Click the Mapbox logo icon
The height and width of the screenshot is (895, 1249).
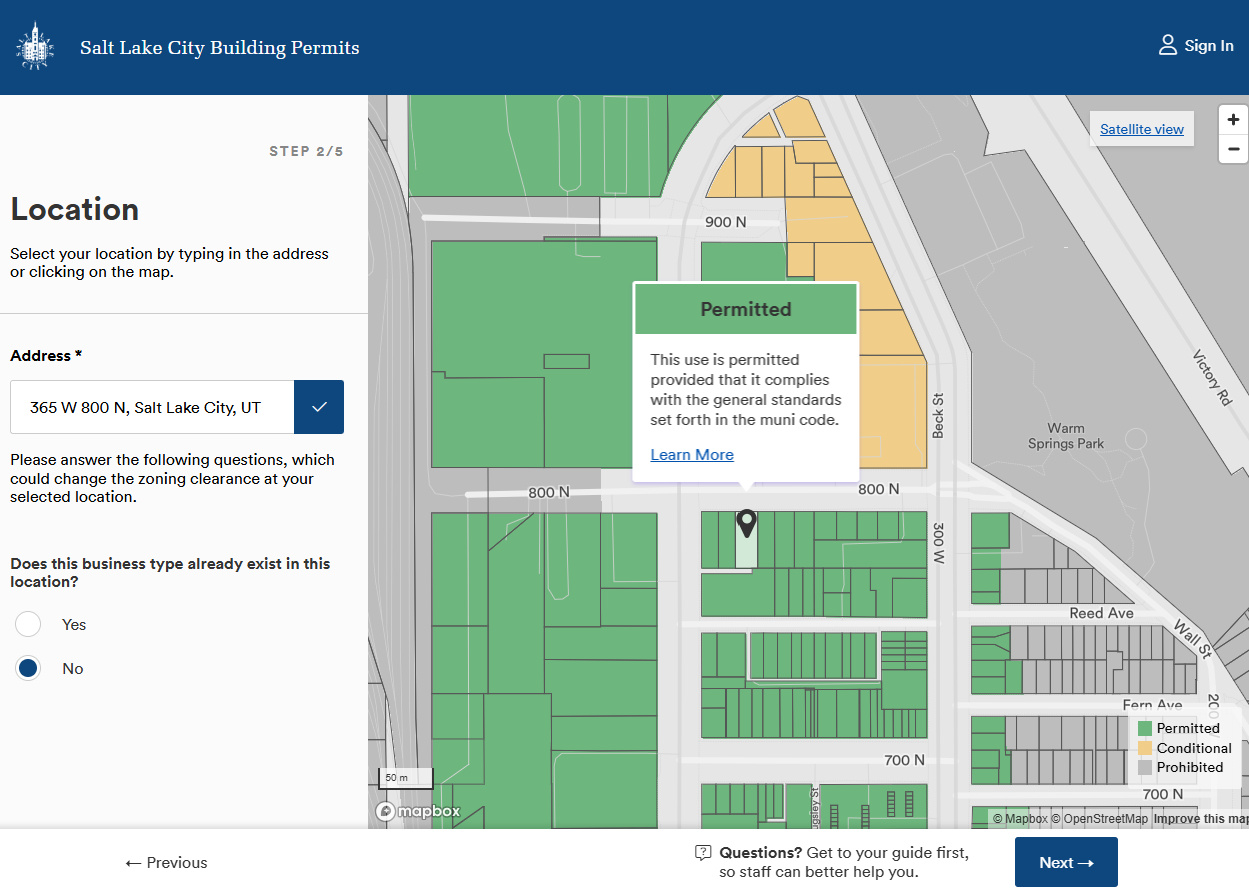[x=386, y=811]
